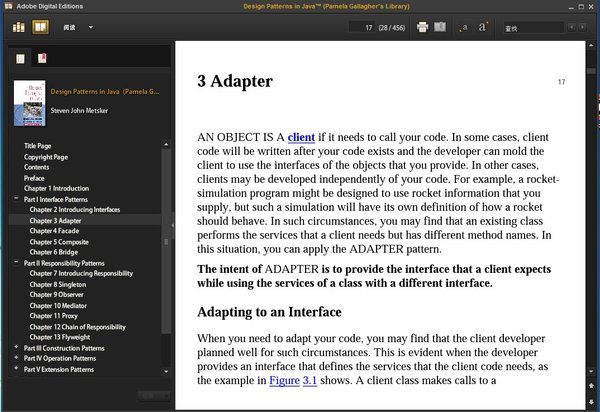
Task: Click the panel splitter collapse handle
Action: [173, 226]
